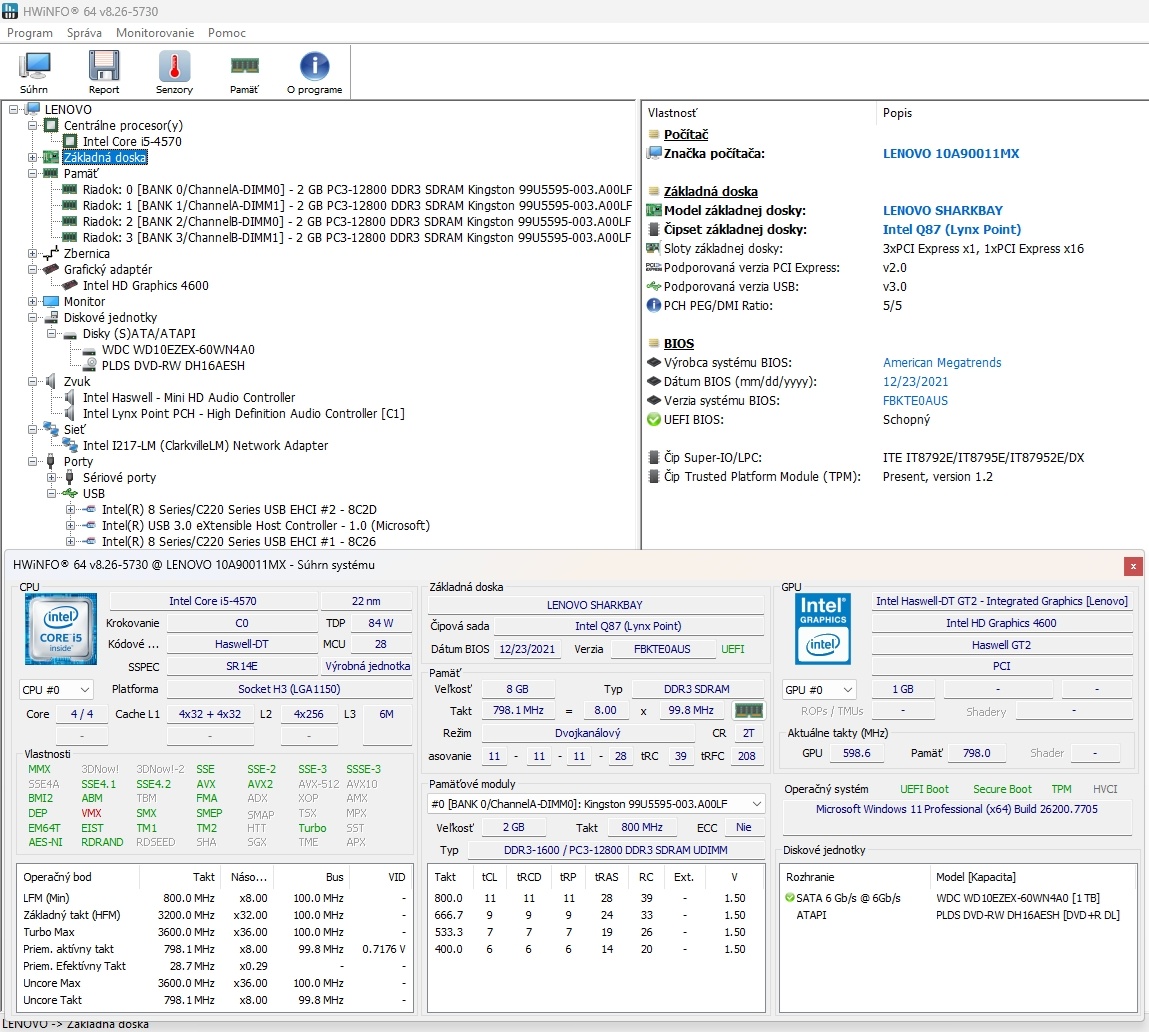Click the LENOVO 10A90011MX link
Image resolution: width=1149 pixels, height=1032 pixels.
pos(951,153)
